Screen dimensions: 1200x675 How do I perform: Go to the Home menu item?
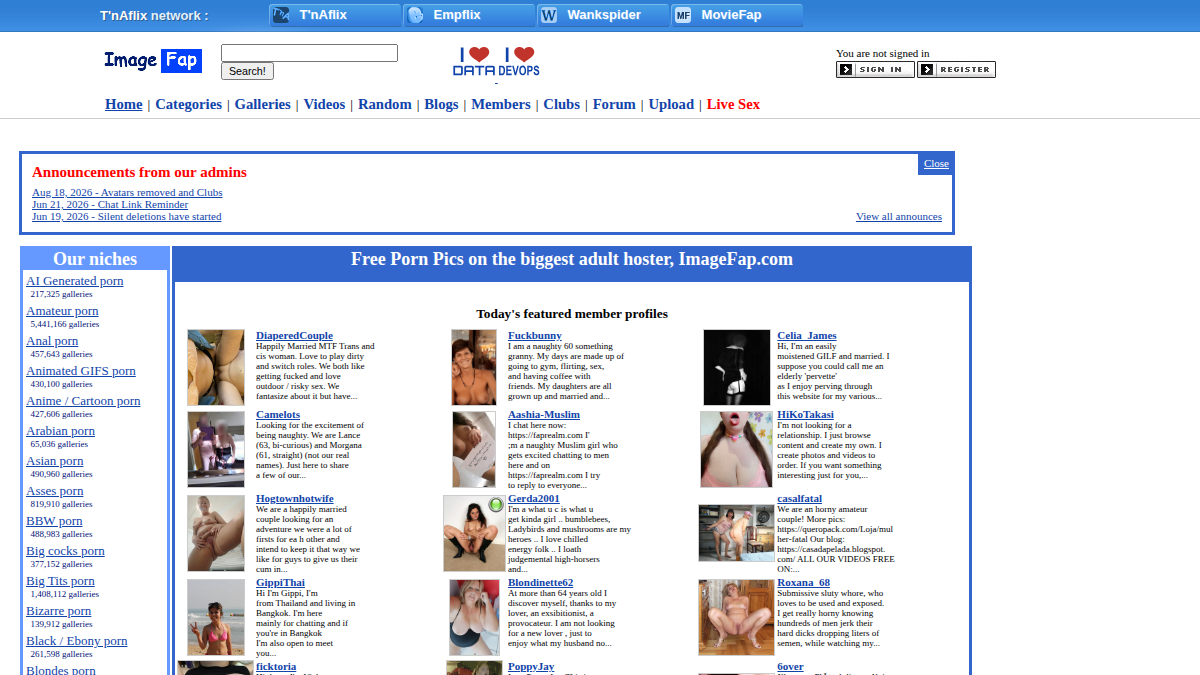pyautogui.click(x=124, y=104)
